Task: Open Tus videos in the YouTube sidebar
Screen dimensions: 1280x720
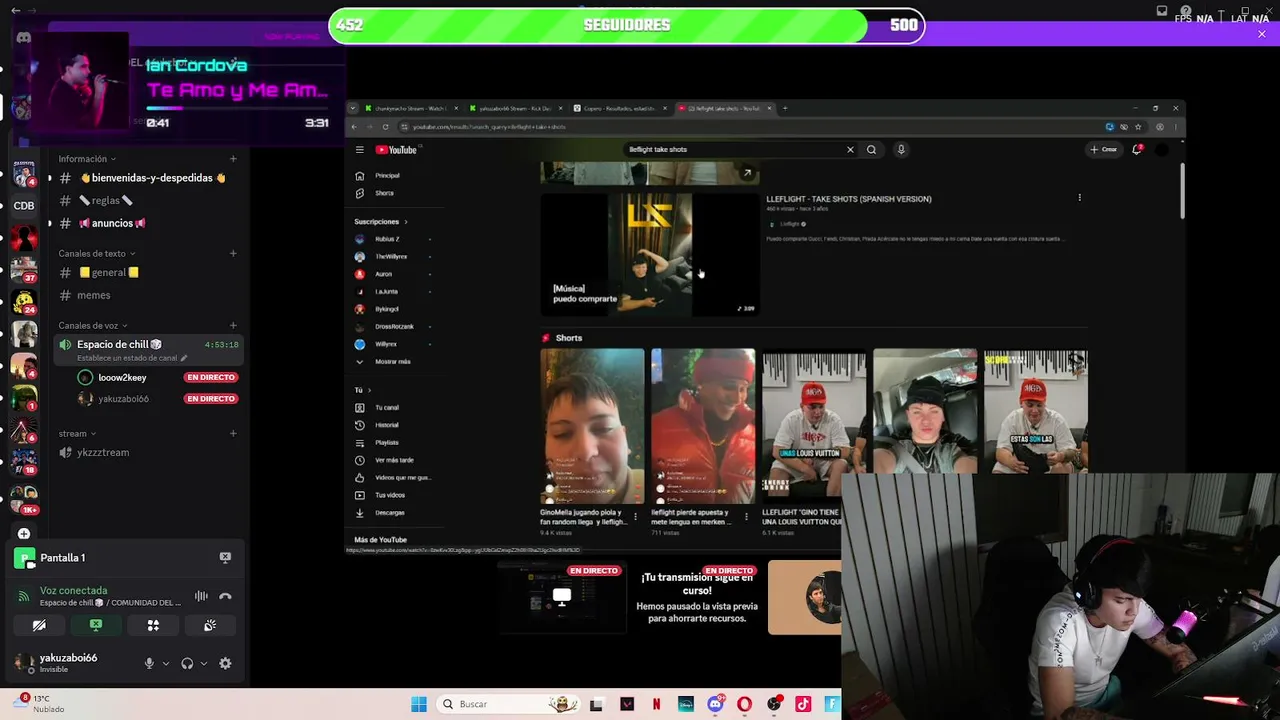Action: tap(390, 495)
